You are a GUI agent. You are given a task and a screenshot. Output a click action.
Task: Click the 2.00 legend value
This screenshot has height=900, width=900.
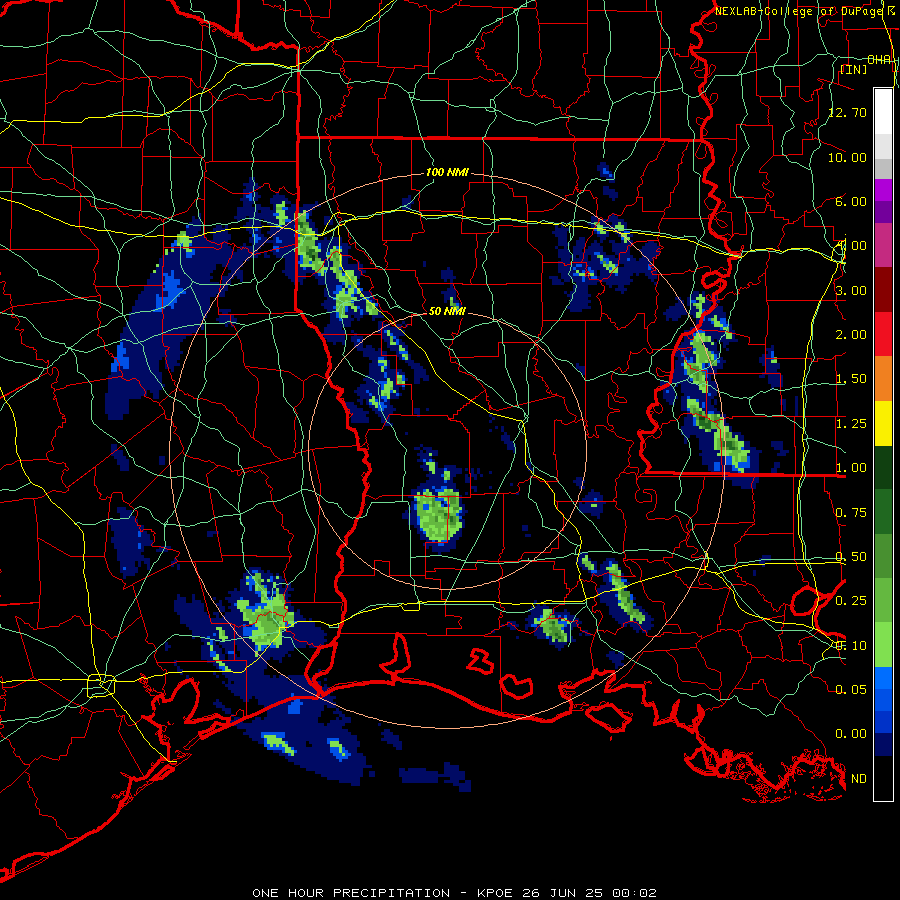[851, 335]
